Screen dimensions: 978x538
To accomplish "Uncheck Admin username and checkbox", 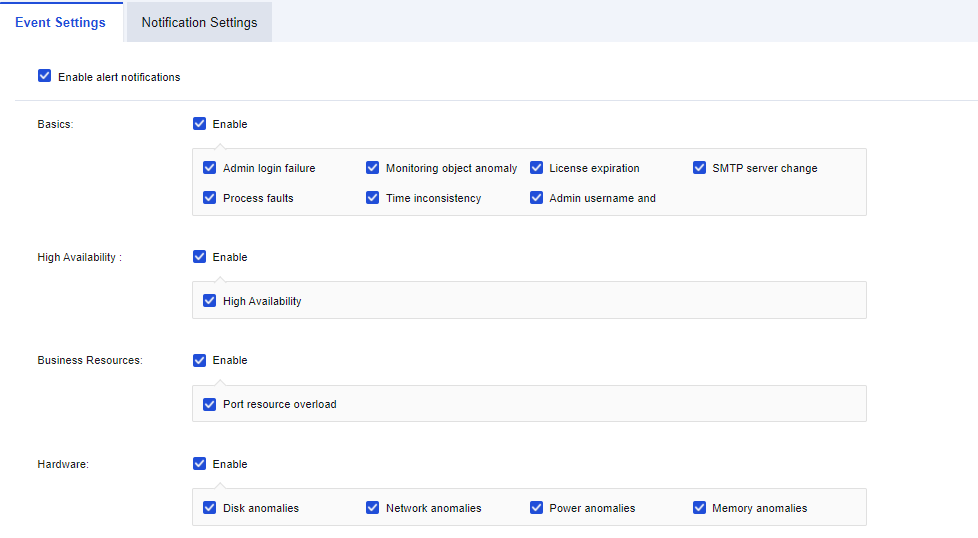I will pos(537,198).
